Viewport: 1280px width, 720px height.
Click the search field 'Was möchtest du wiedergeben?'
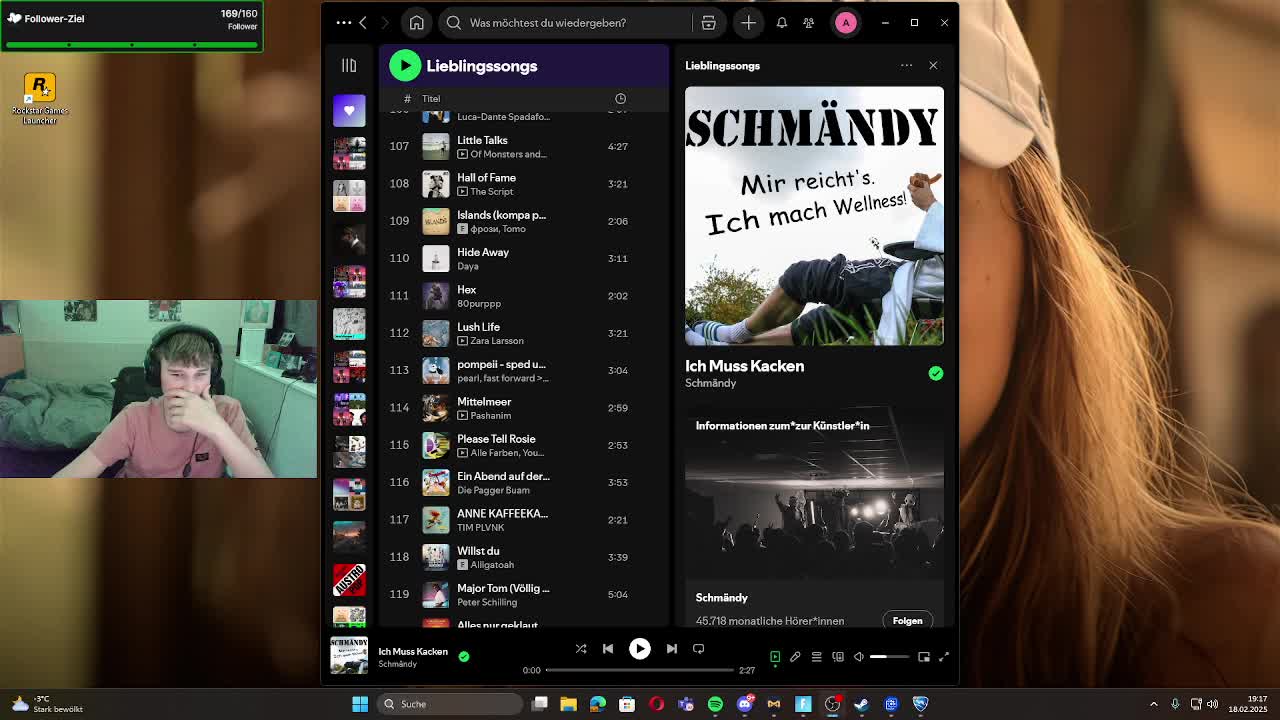(548, 22)
